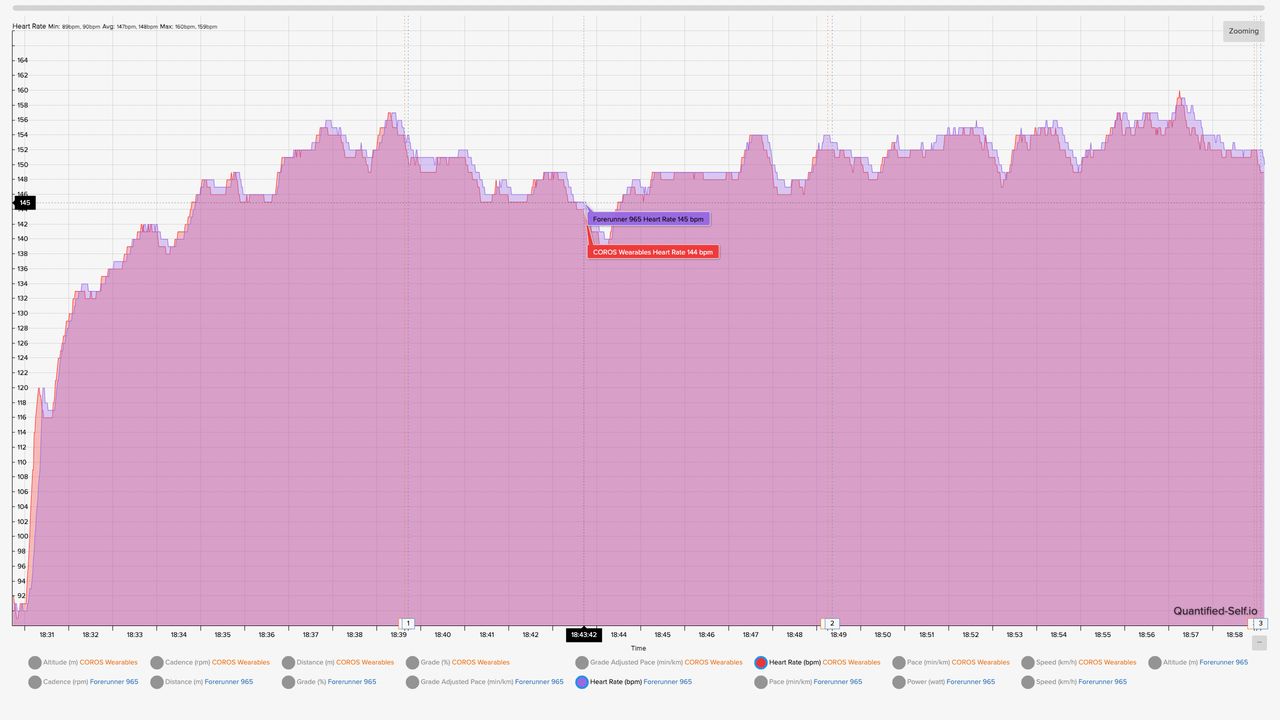Toggle Altitude (m) Forerunner 965 series
The image size is (1280, 720).
(x=1198, y=662)
